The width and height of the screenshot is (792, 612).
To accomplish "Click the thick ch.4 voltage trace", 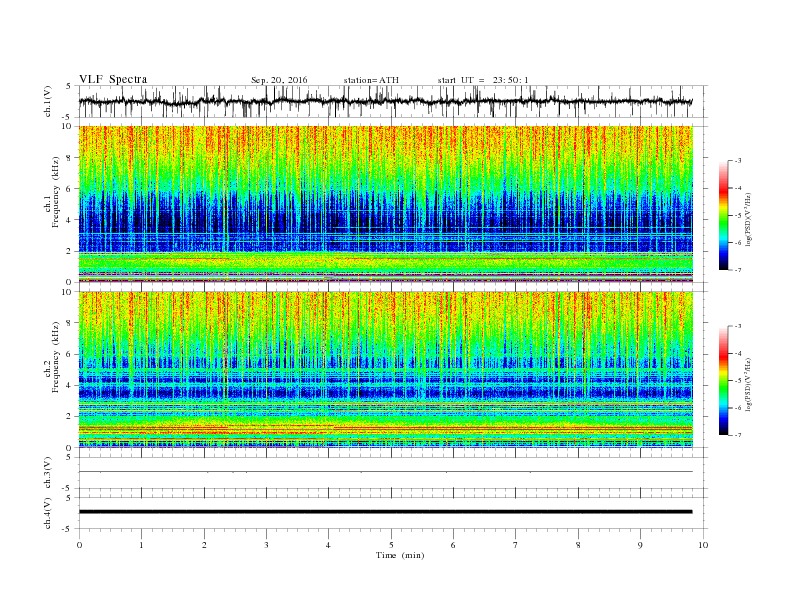I will (x=385, y=512).
